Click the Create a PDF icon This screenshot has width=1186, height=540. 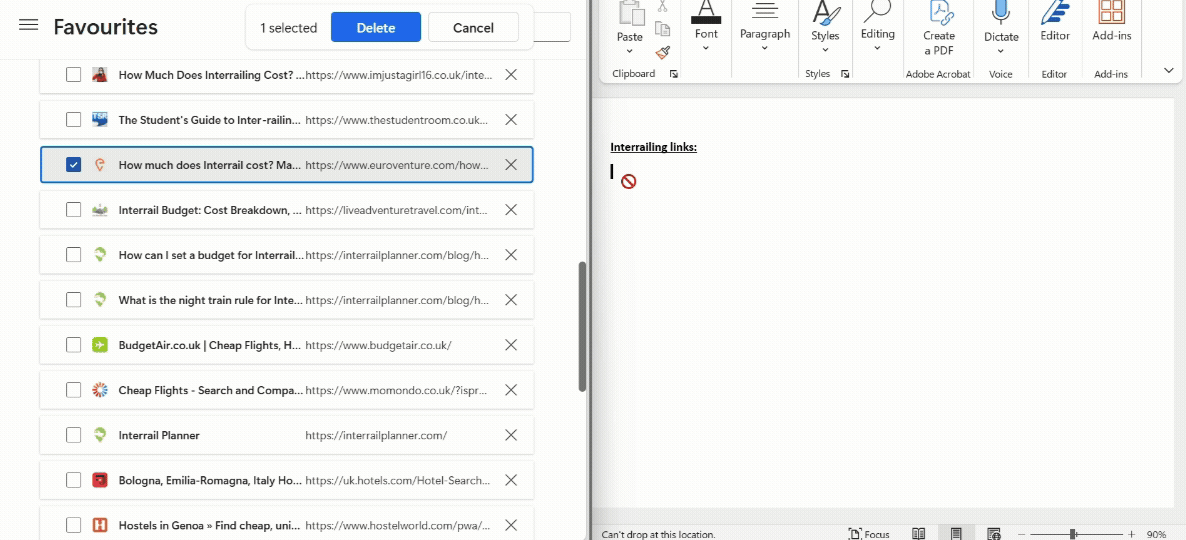click(939, 12)
